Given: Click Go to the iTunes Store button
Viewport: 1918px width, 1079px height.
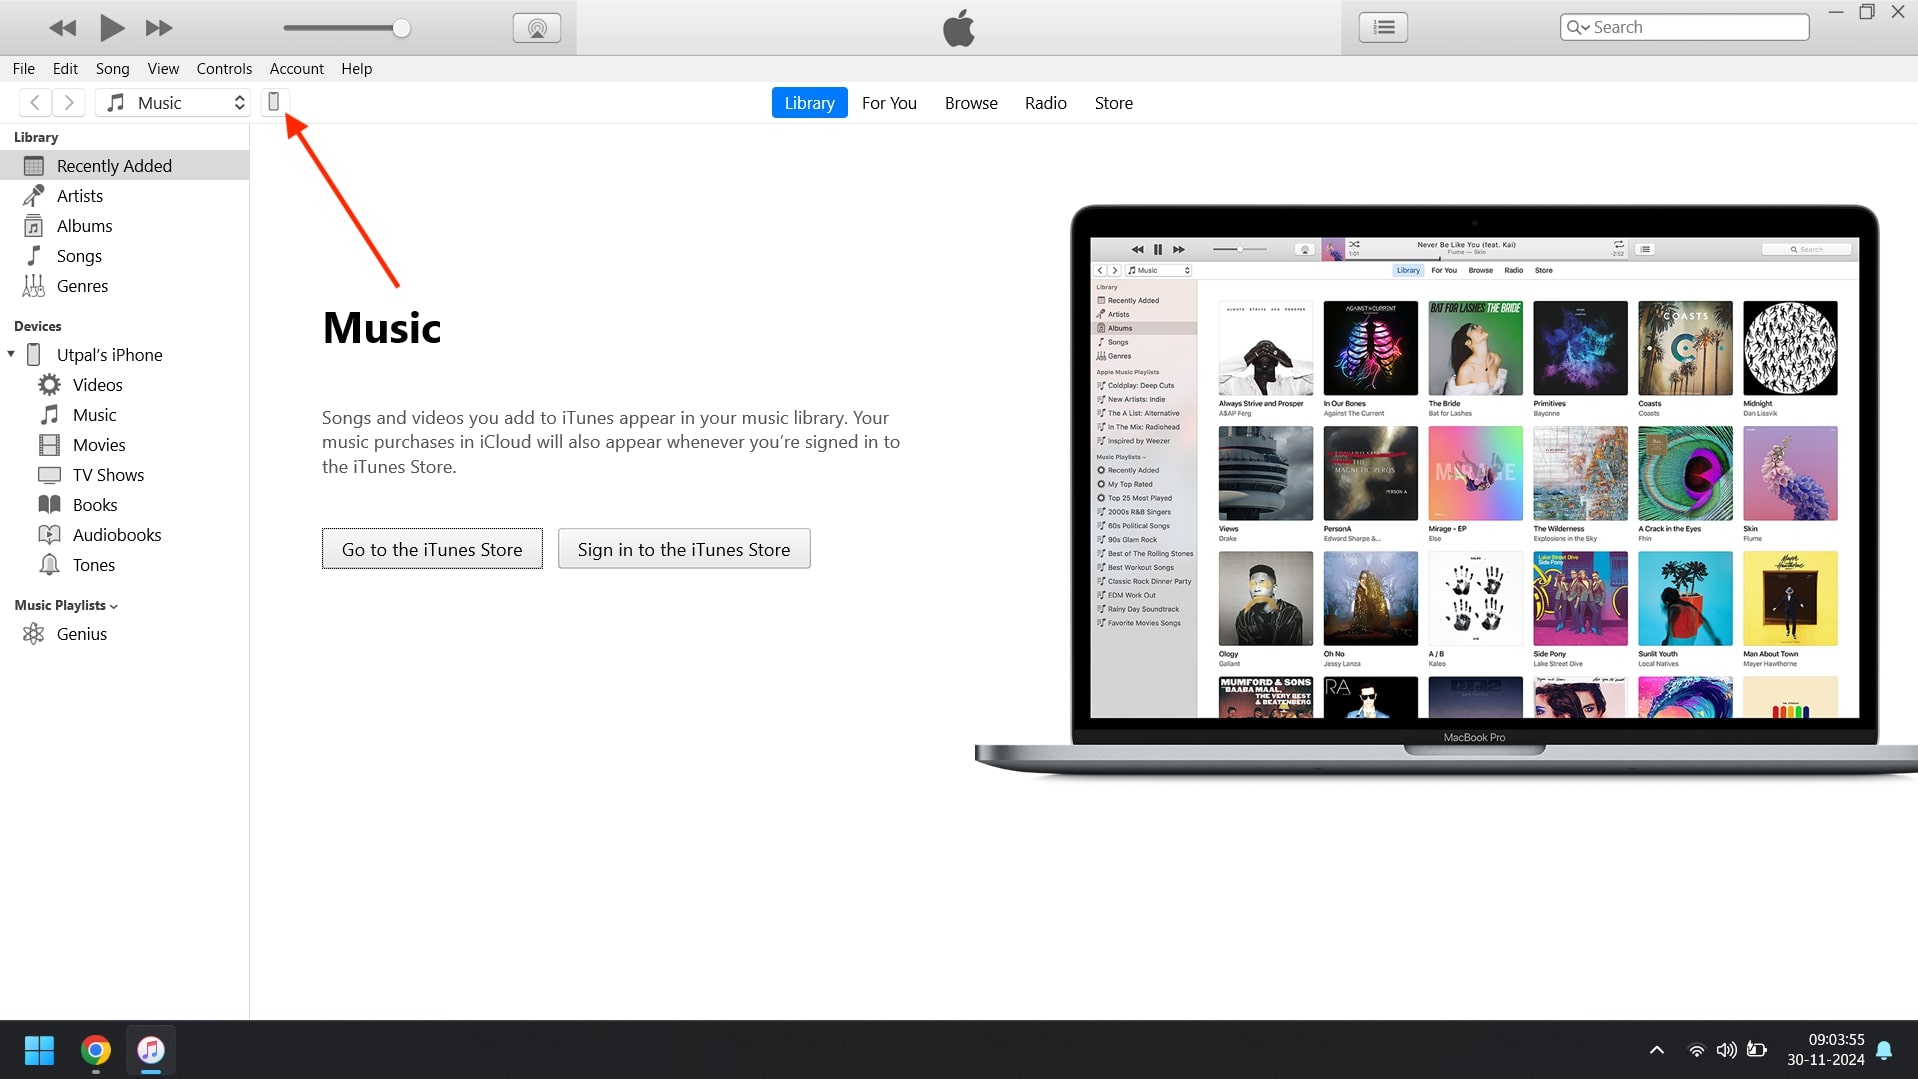Looking at the screenshot, I should point(432,549).
